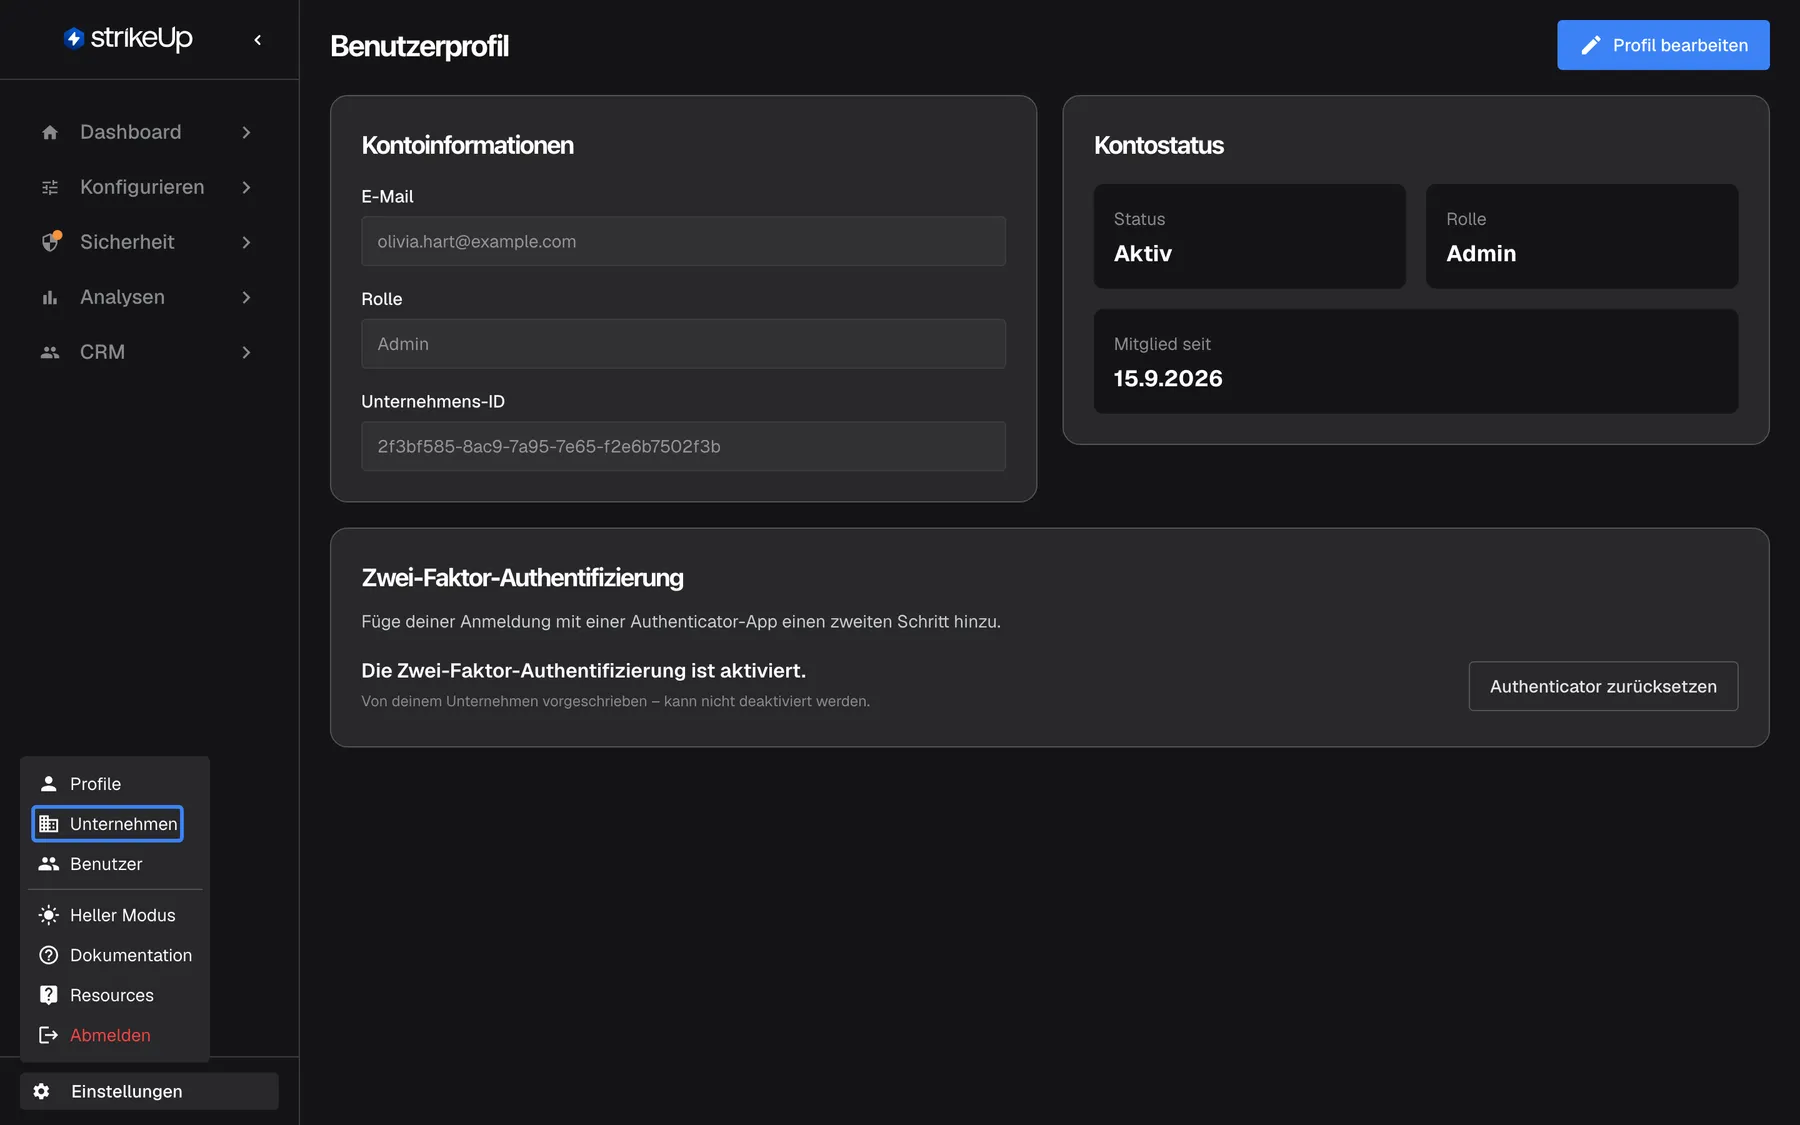This screenshot has width=1800, height=1125.
Task: Open the Profile menu entry
Action: pyautogui.click(x=115, y=784)
